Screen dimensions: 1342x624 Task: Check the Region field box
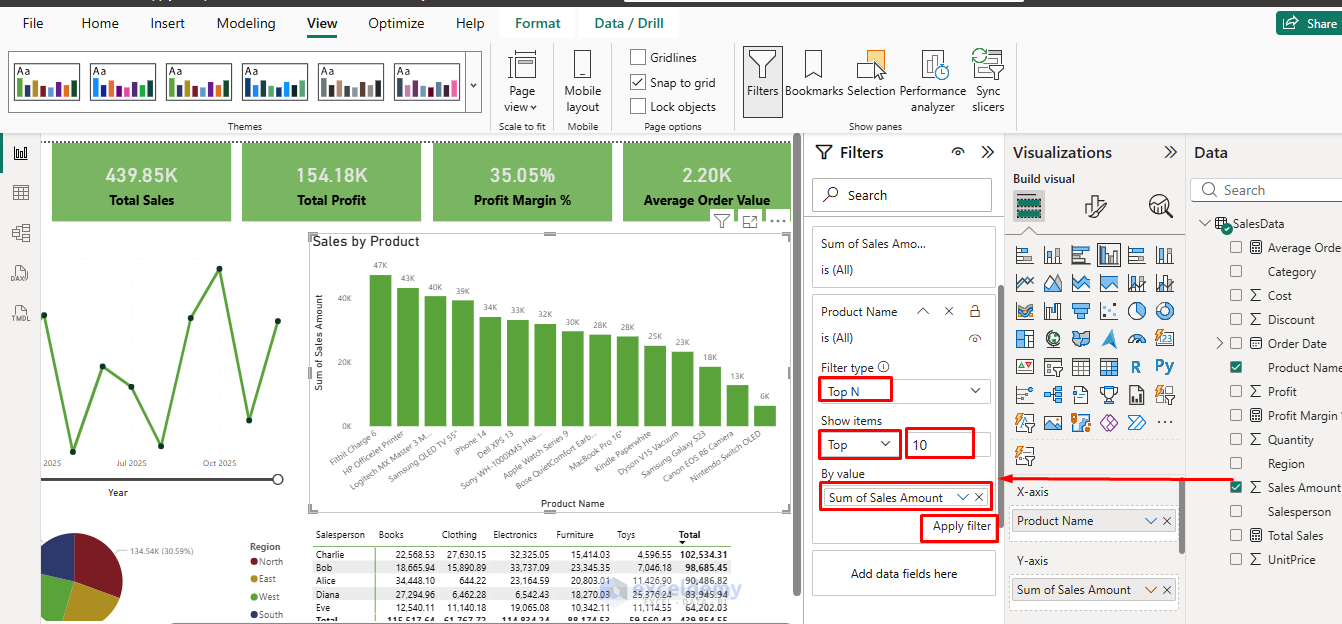tap(1236, 463)
